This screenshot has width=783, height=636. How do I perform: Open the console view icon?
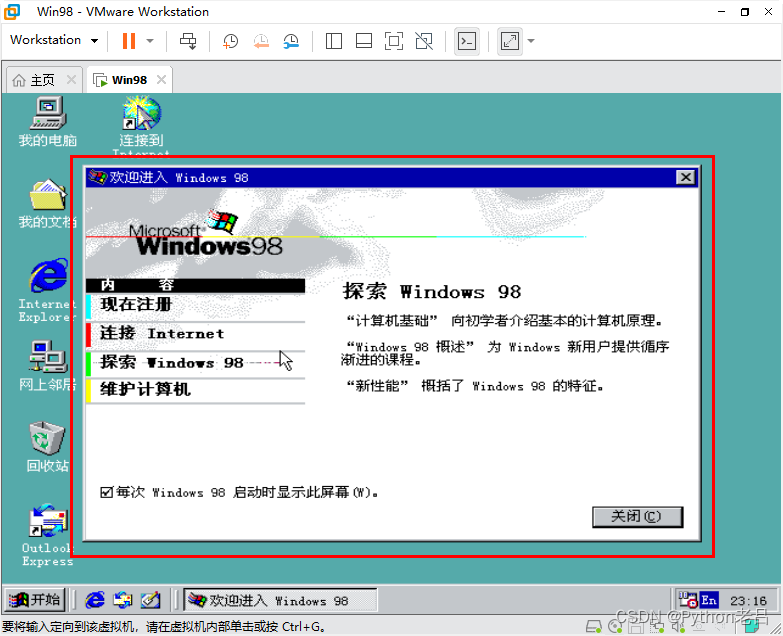(x=467, y=41)
